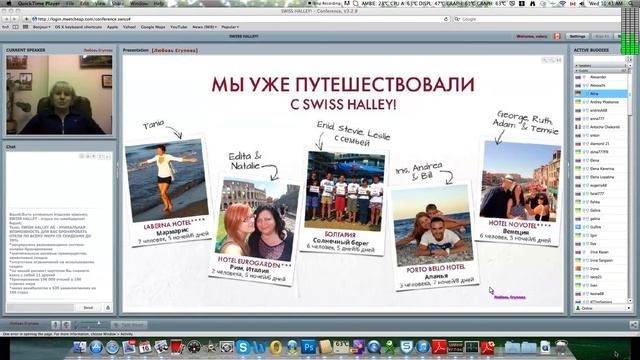This screenshot has width=640, height=360.
Task: Click the Safari back arrow button
Action: tap(6, 19)
